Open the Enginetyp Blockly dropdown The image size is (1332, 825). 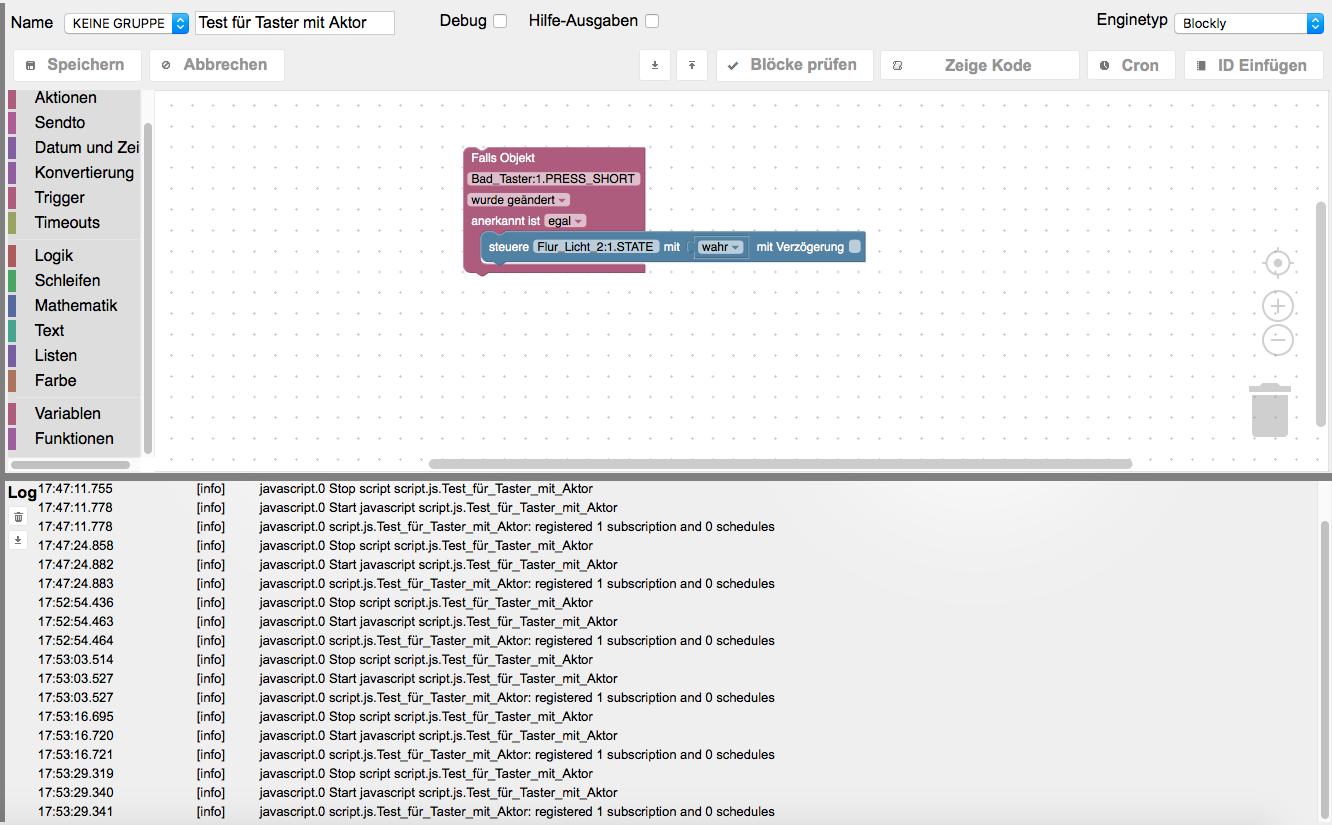[x=1249, y=23]
